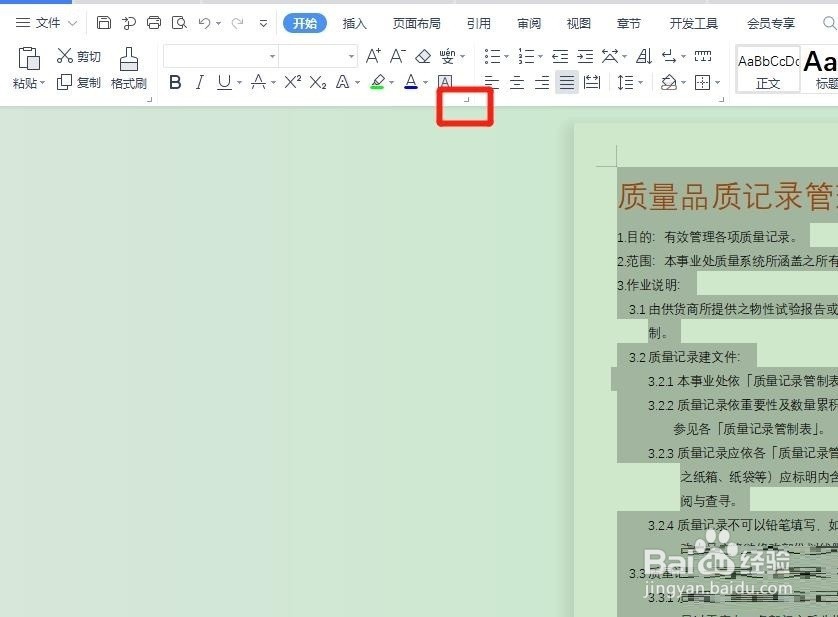Click the Copy (复制) icon
838x617 pixels.
coord(64,82)
